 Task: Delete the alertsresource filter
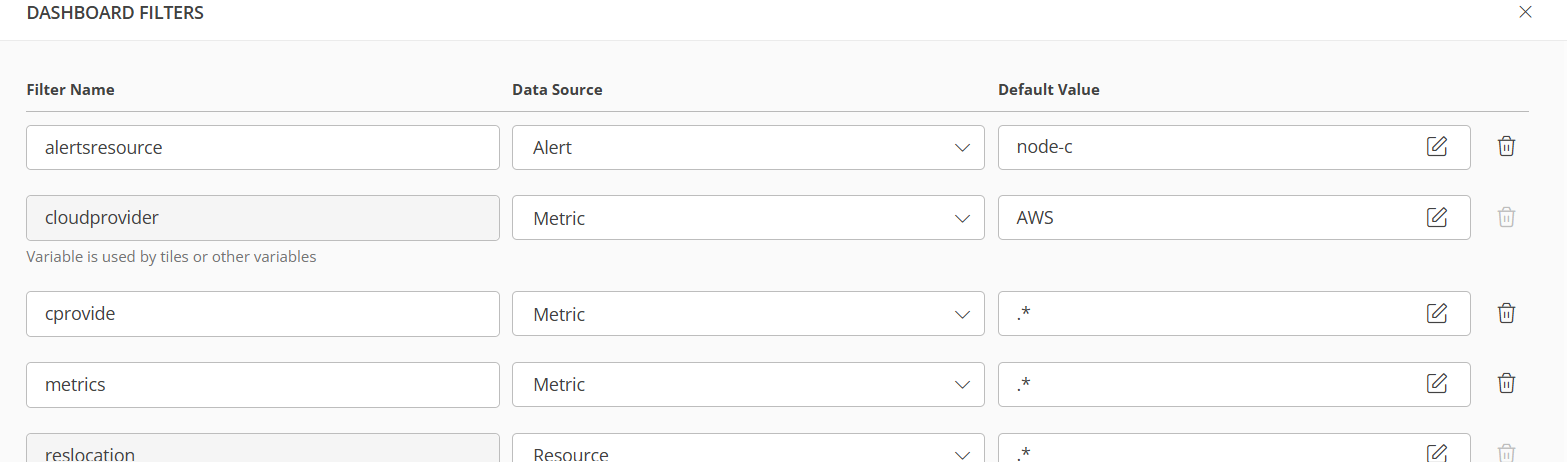pyautogui.click(x=1506, y=147)
